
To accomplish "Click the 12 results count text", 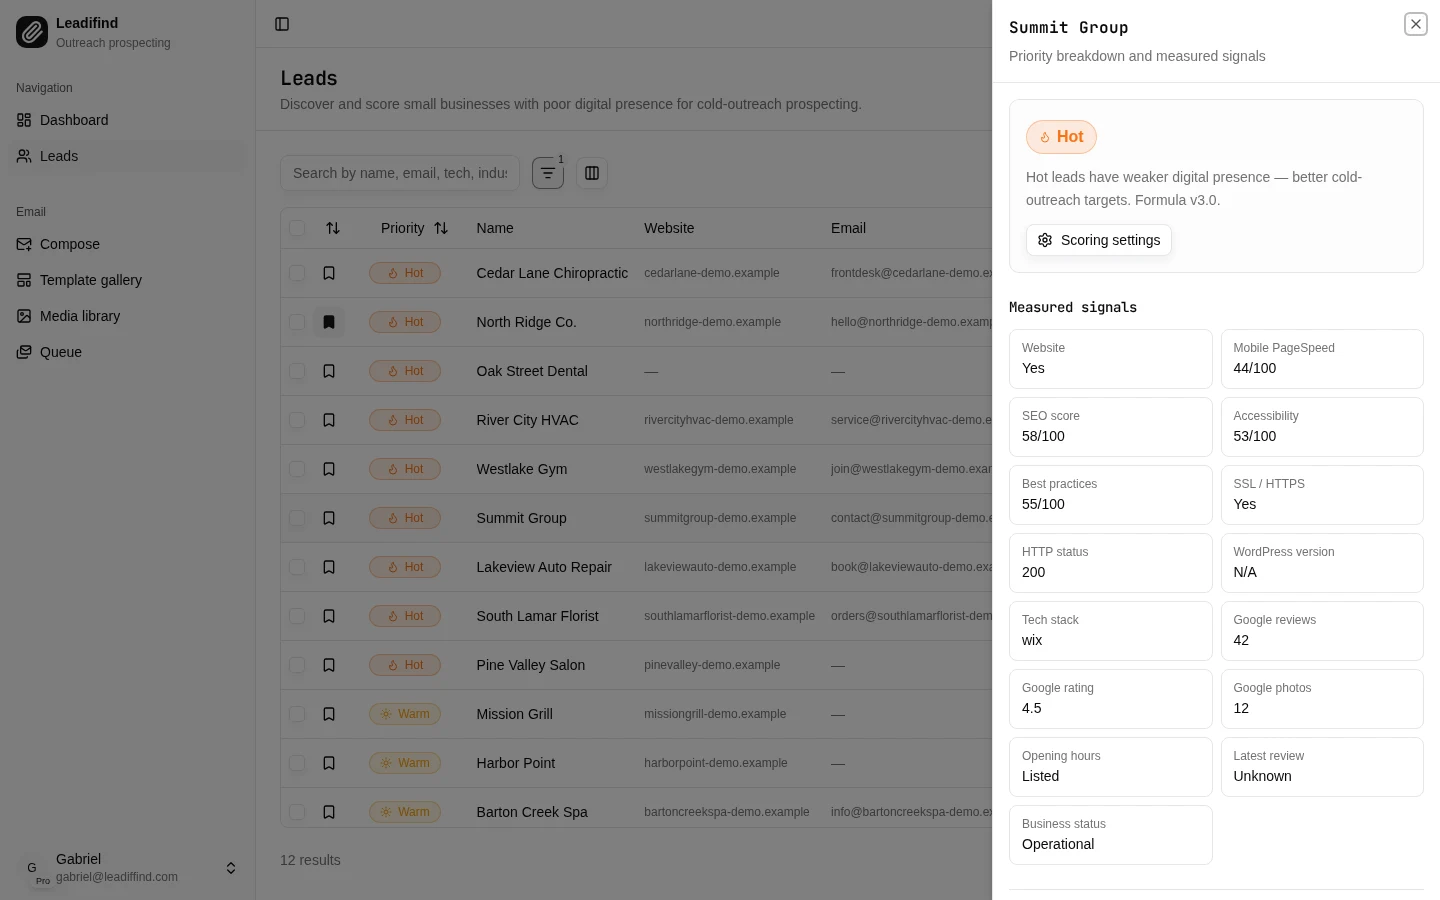I will point(310,860).
